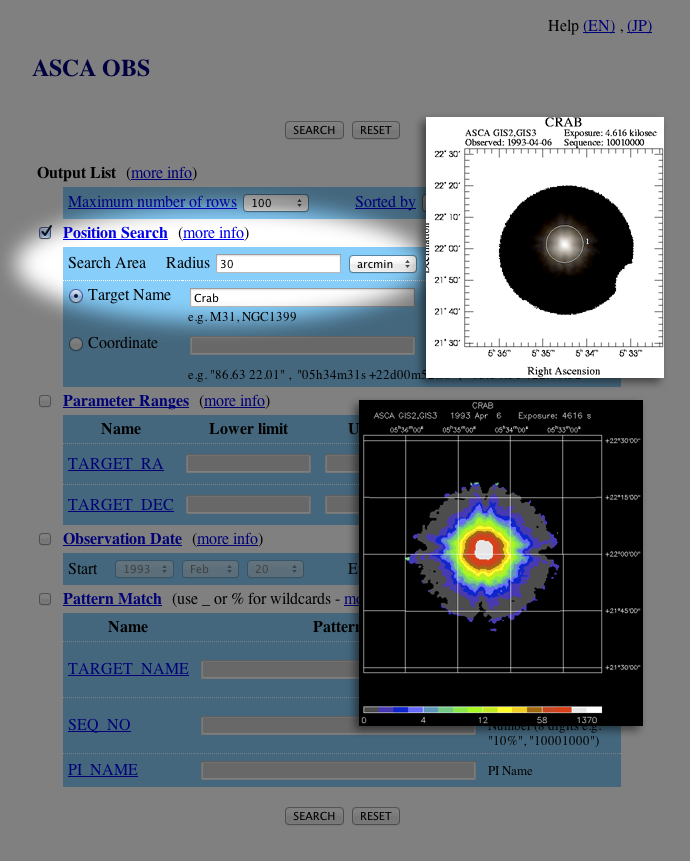Open the Start month dropdown Feb
This screenshot has height=861, width=690.
(210, 569)
